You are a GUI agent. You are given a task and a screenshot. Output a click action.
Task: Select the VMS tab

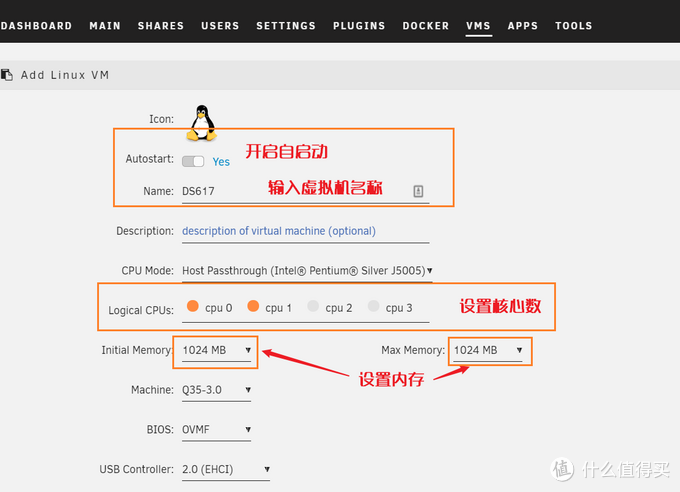(478, 26)
